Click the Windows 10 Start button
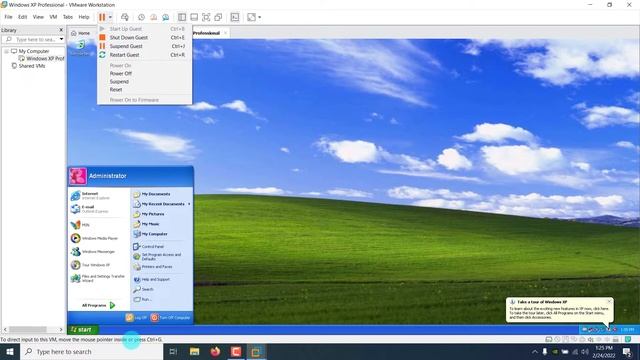This screenshot has width=640, height=360. tap(10, 351)
